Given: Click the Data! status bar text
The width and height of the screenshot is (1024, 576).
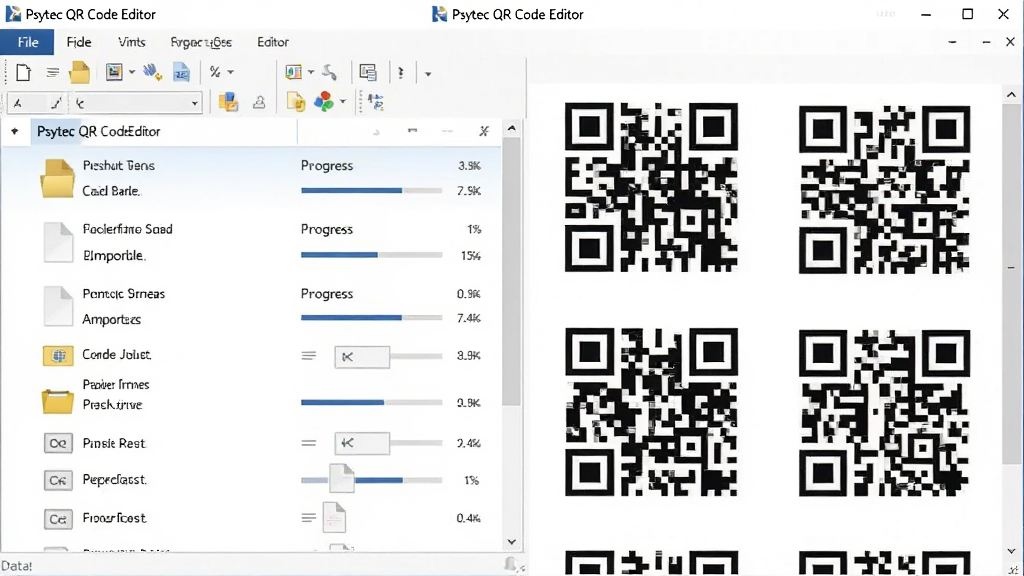Looking at the screenshot, I should [17, 566].
